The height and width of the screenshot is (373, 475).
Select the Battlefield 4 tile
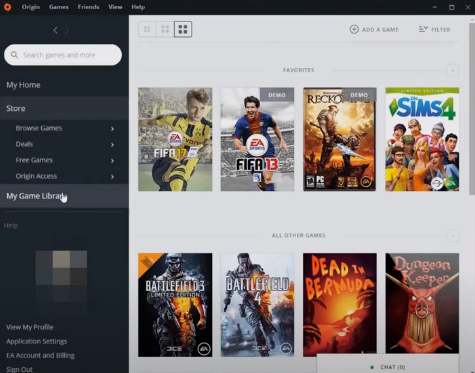(257, 305)
